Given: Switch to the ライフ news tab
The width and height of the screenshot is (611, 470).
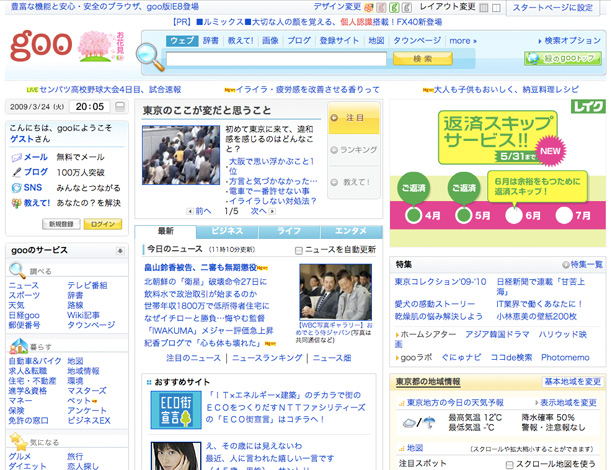Looking at the screenshot, I should click(289, 231).
